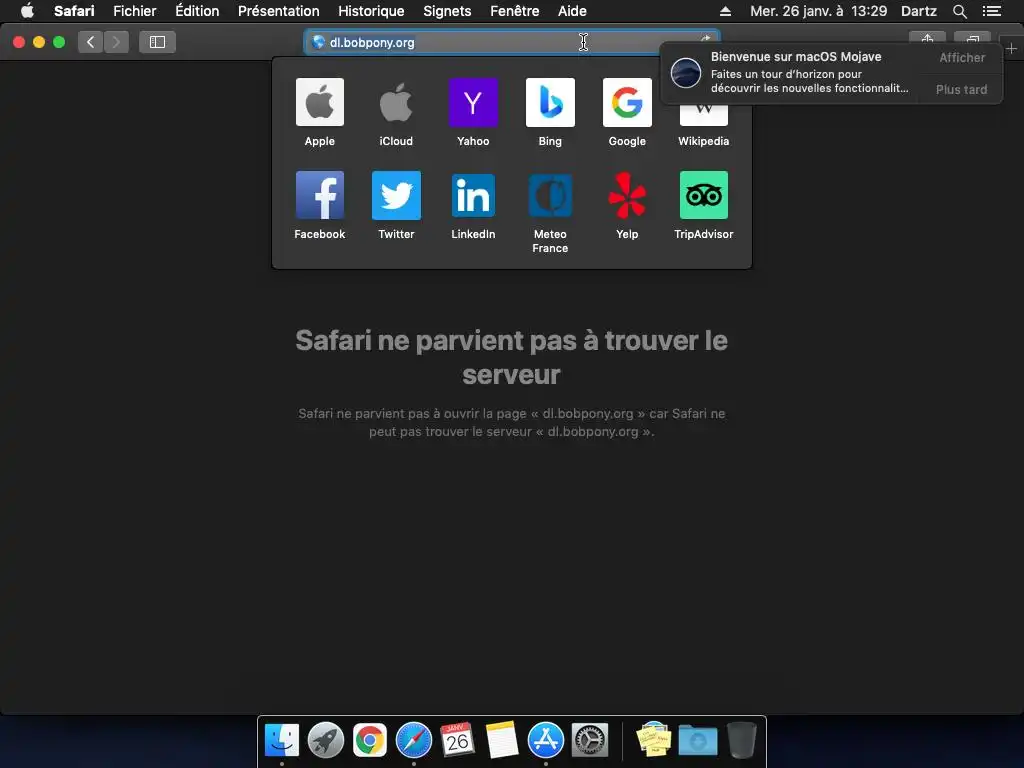1024x768 pixels.
Task: Close the Safari window red button
Action: click(19, 42)
